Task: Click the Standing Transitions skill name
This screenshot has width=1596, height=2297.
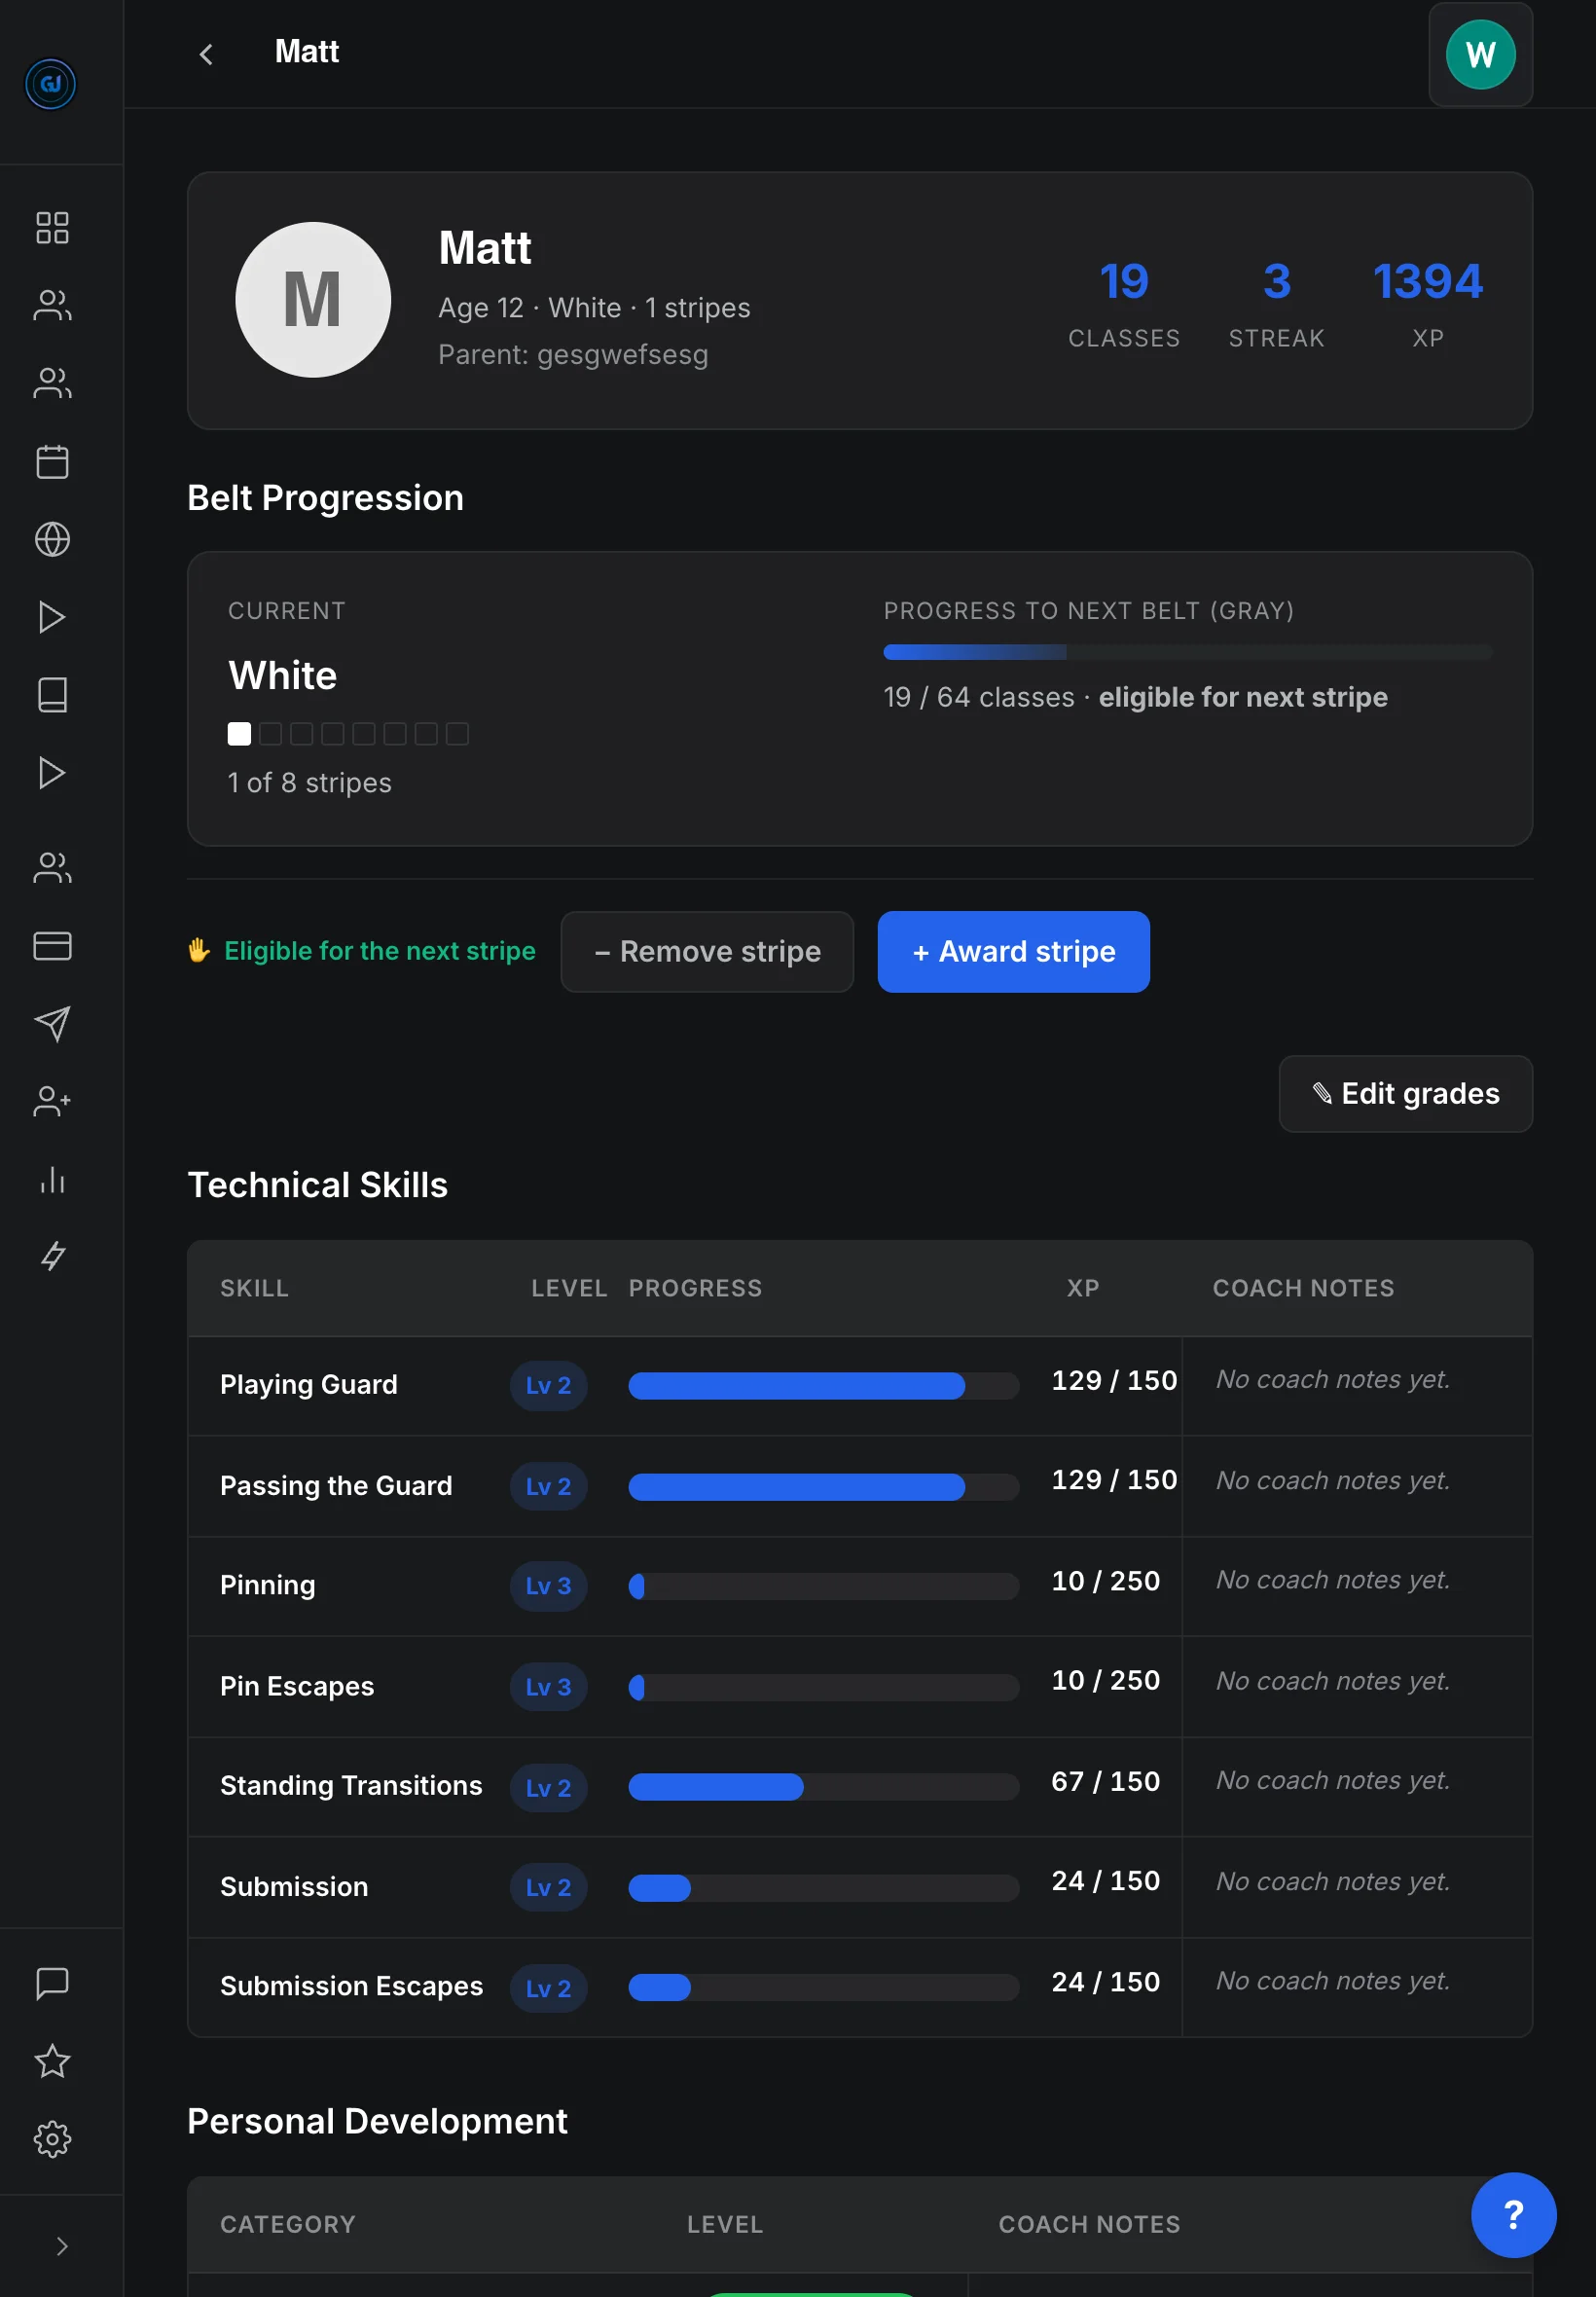Action: click(351, 1786)
